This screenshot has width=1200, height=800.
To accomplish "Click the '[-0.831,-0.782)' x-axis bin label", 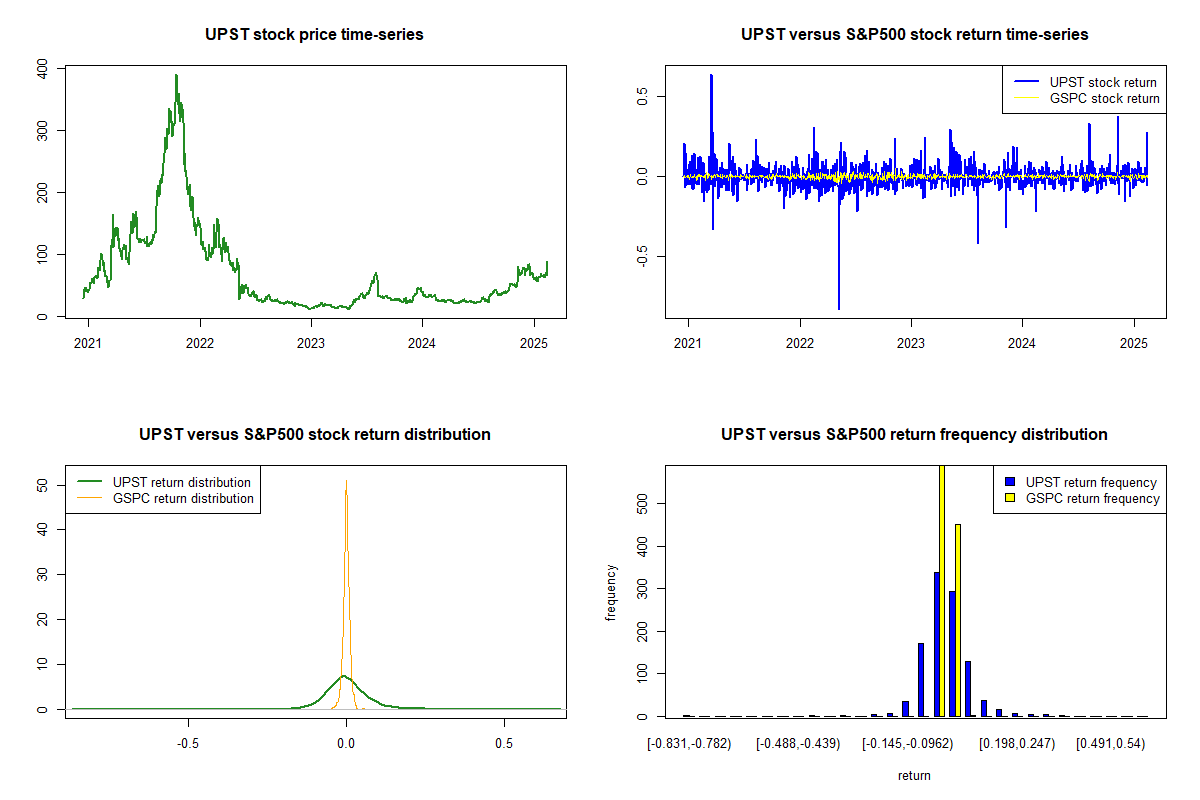I will click(690, 745).
